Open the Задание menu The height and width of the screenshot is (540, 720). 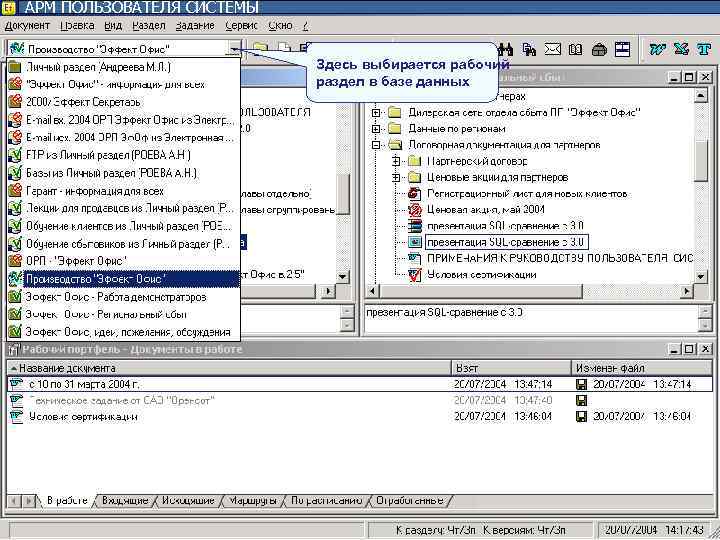click(195, 26)
